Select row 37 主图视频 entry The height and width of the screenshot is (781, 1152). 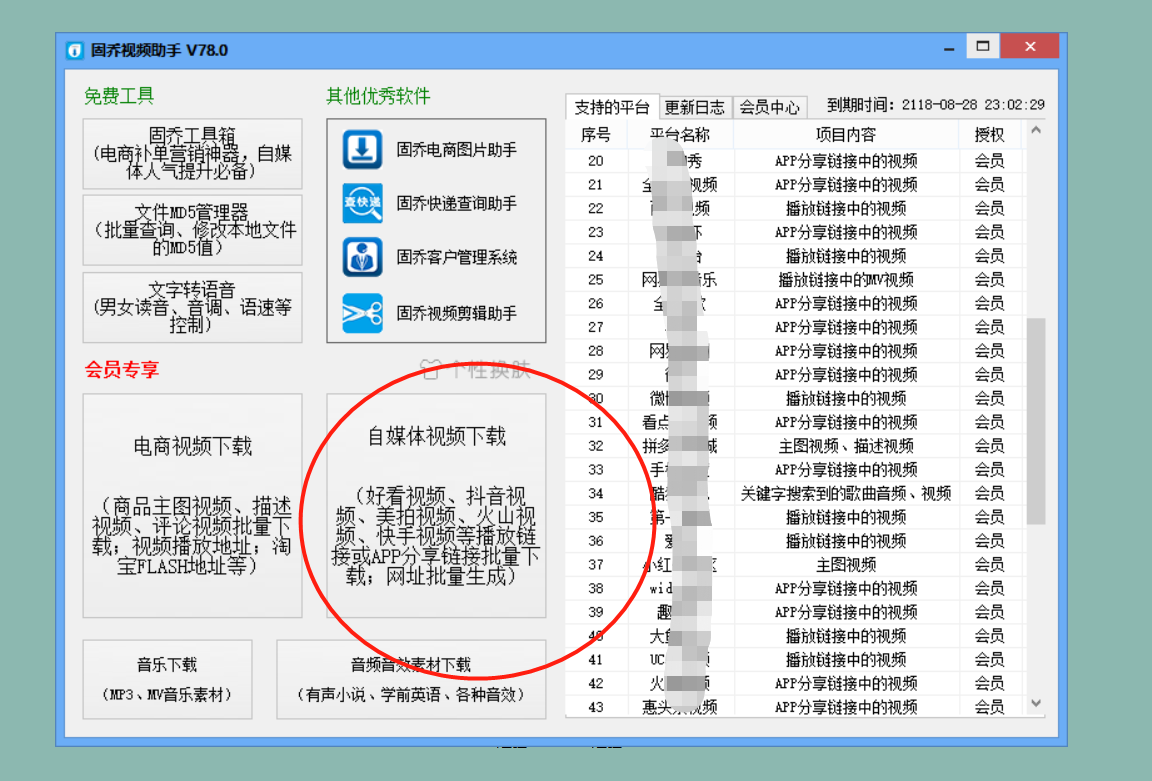pyautogui.click(x=795, y=565)
